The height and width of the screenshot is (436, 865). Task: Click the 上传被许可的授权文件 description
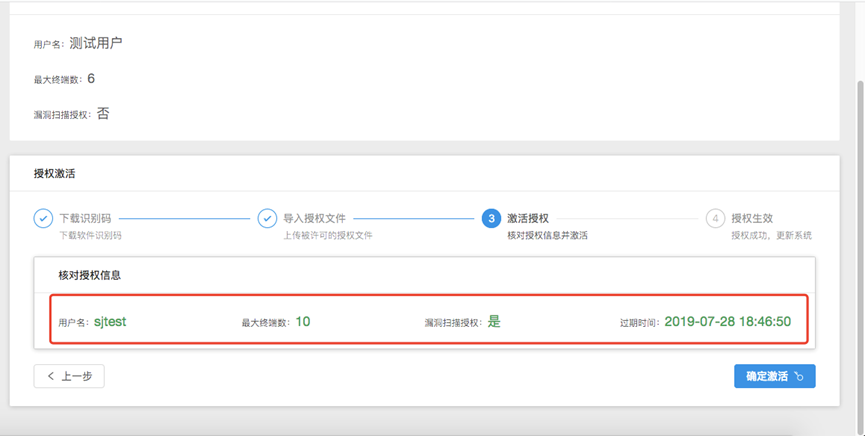click(x=328, y=236)
